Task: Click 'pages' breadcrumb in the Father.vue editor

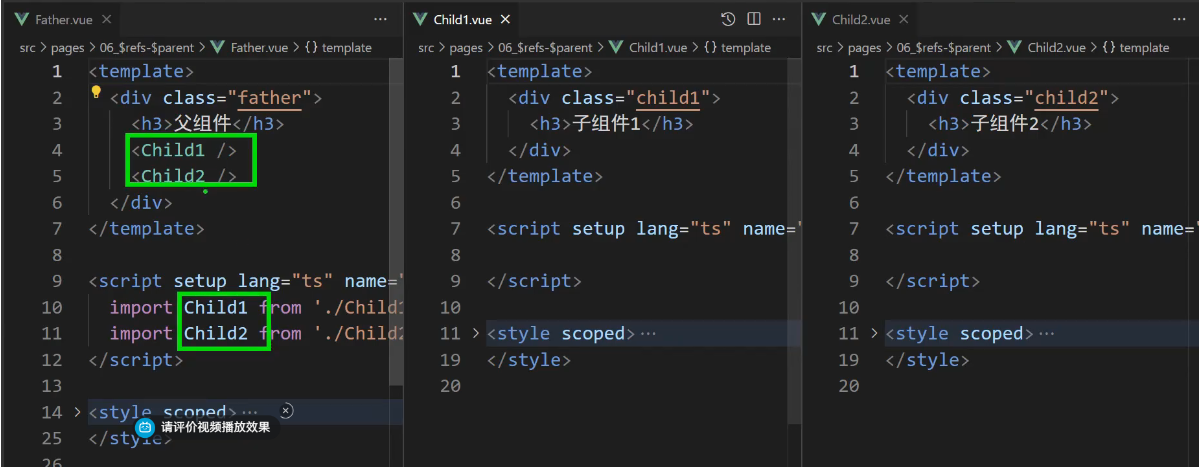Action: coord(67,47)
